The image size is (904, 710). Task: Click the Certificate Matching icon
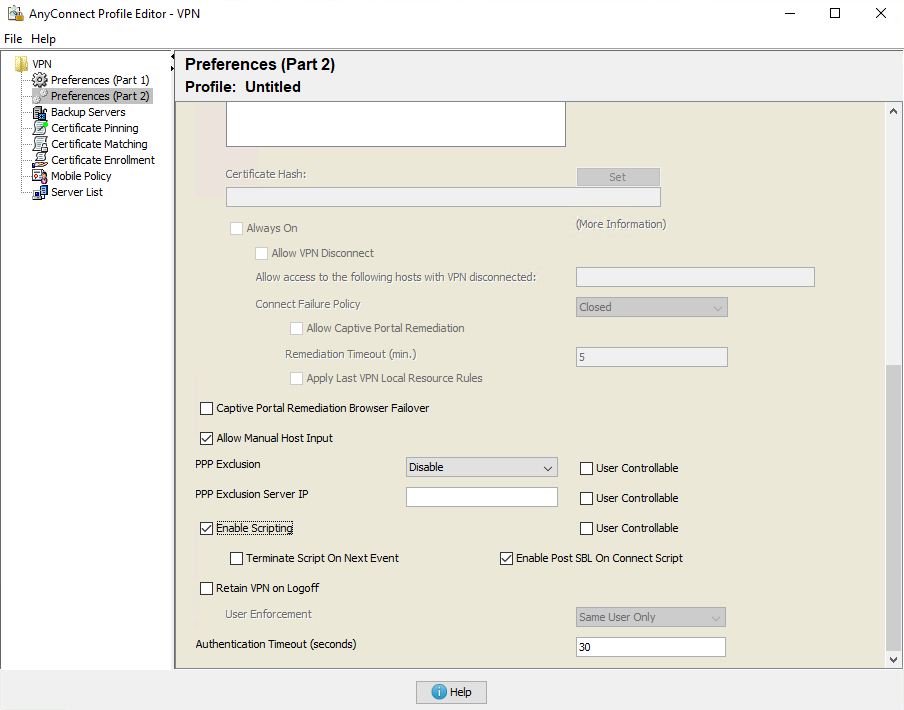coord(40,144)
